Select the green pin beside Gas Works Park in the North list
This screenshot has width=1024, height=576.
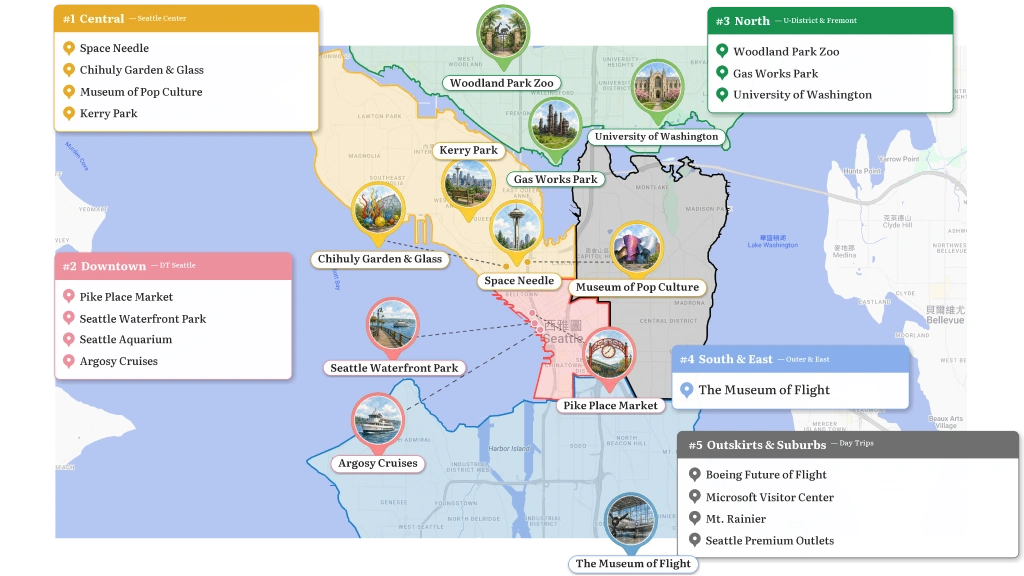[722, 72]
